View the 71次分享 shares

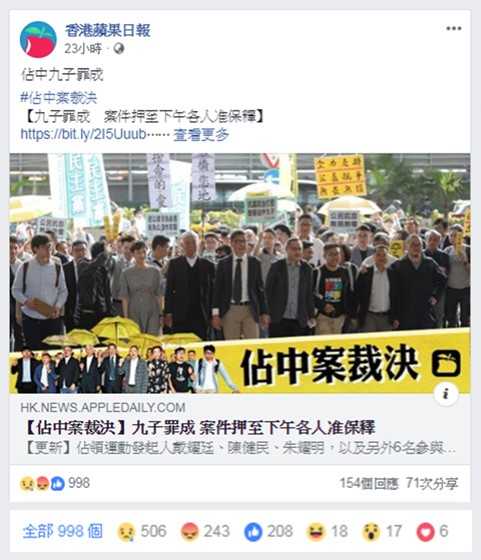click(432, 484)
